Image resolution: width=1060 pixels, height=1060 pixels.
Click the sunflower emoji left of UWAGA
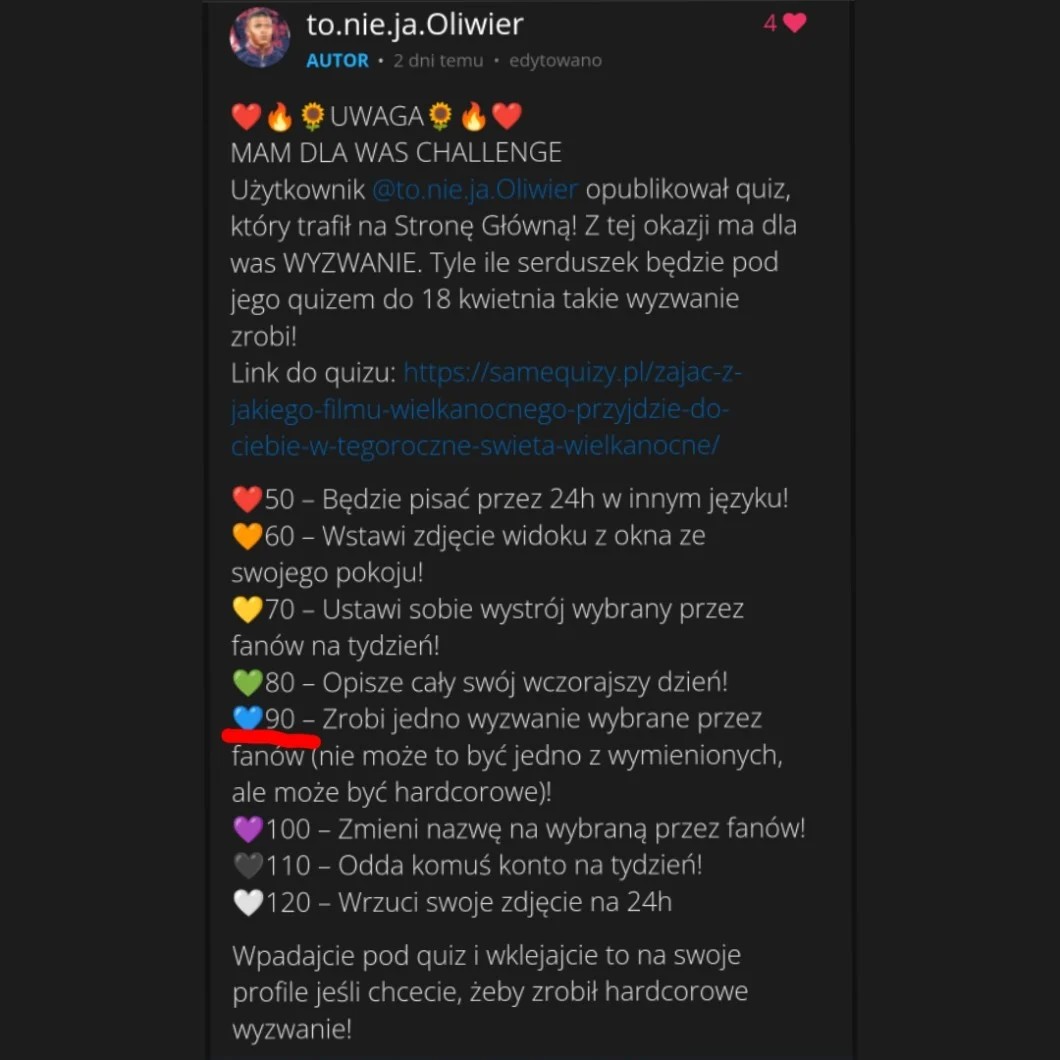[x=313, y=117]
